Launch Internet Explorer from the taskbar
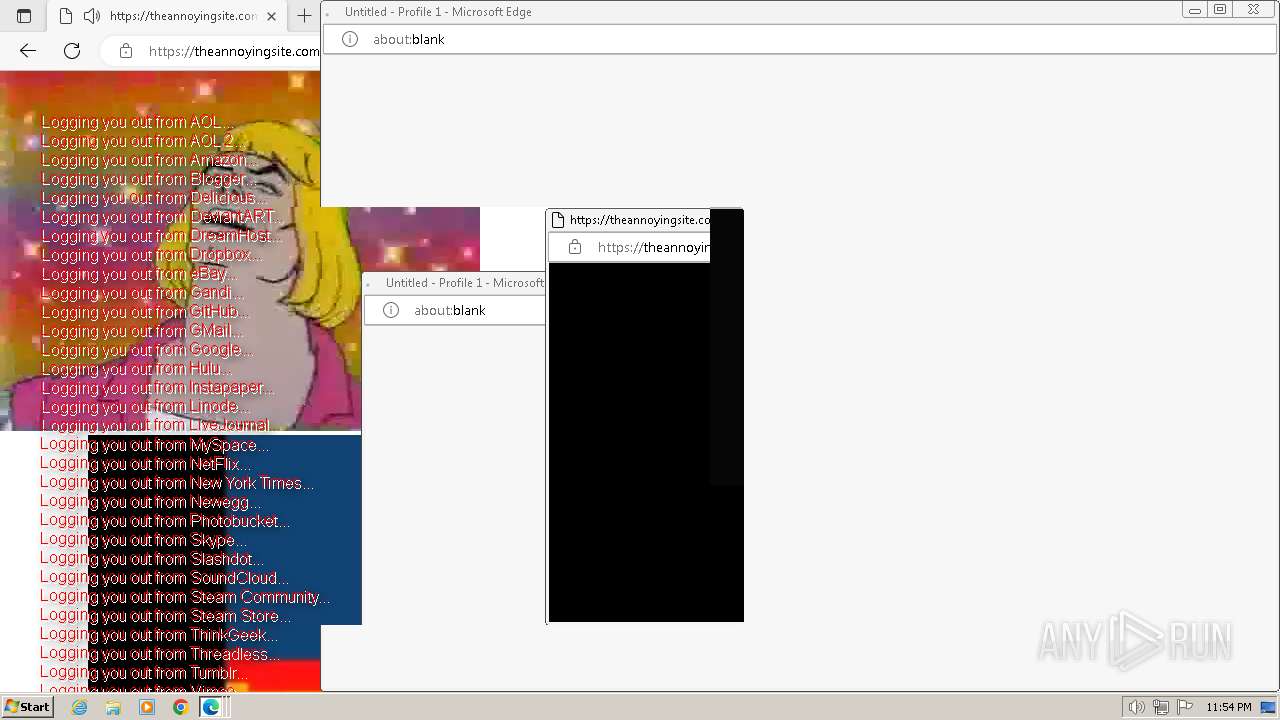Screen dimensions: 1280x720 (80, 707)
